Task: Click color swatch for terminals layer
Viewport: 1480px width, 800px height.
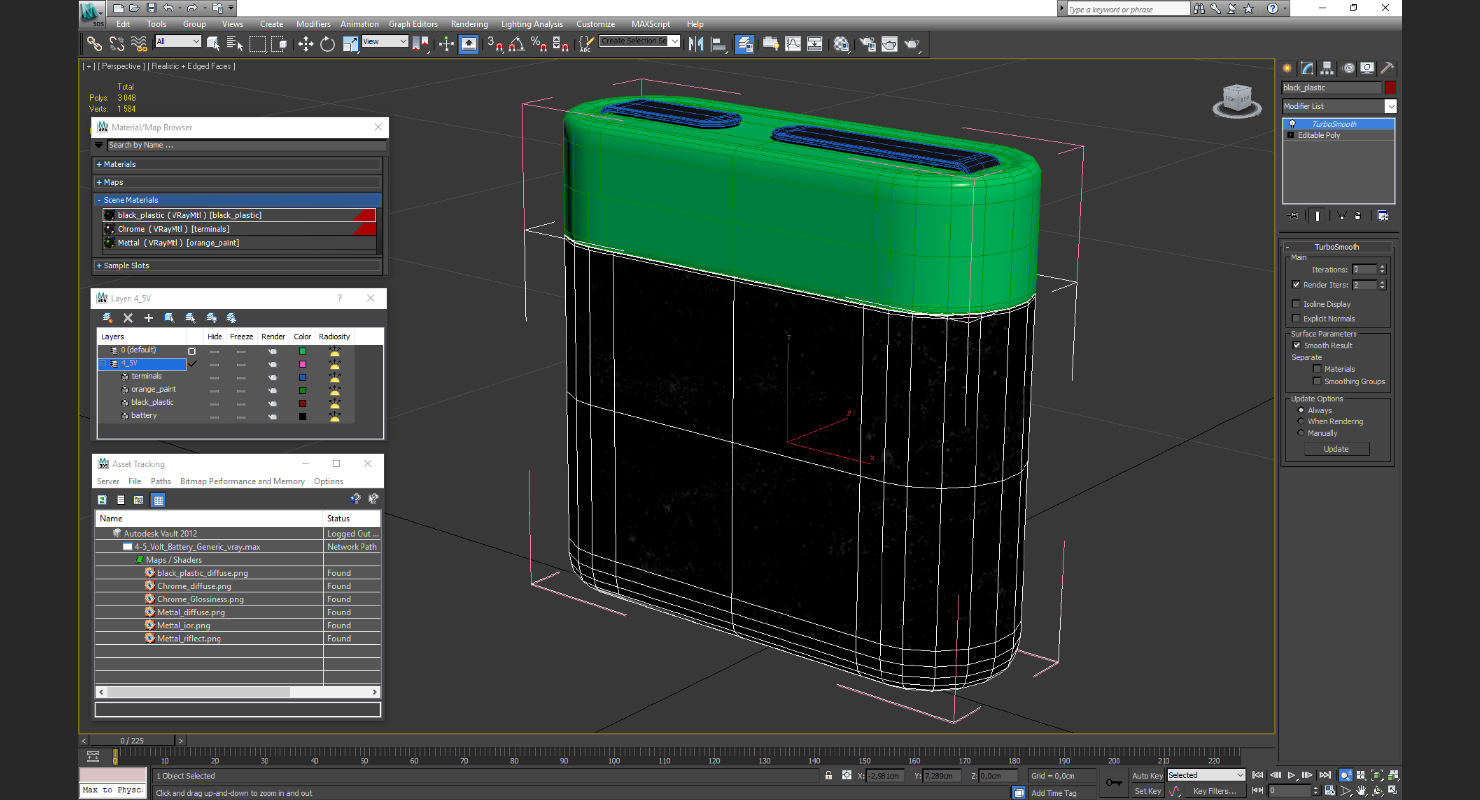Action: click(x=302, y=376)
